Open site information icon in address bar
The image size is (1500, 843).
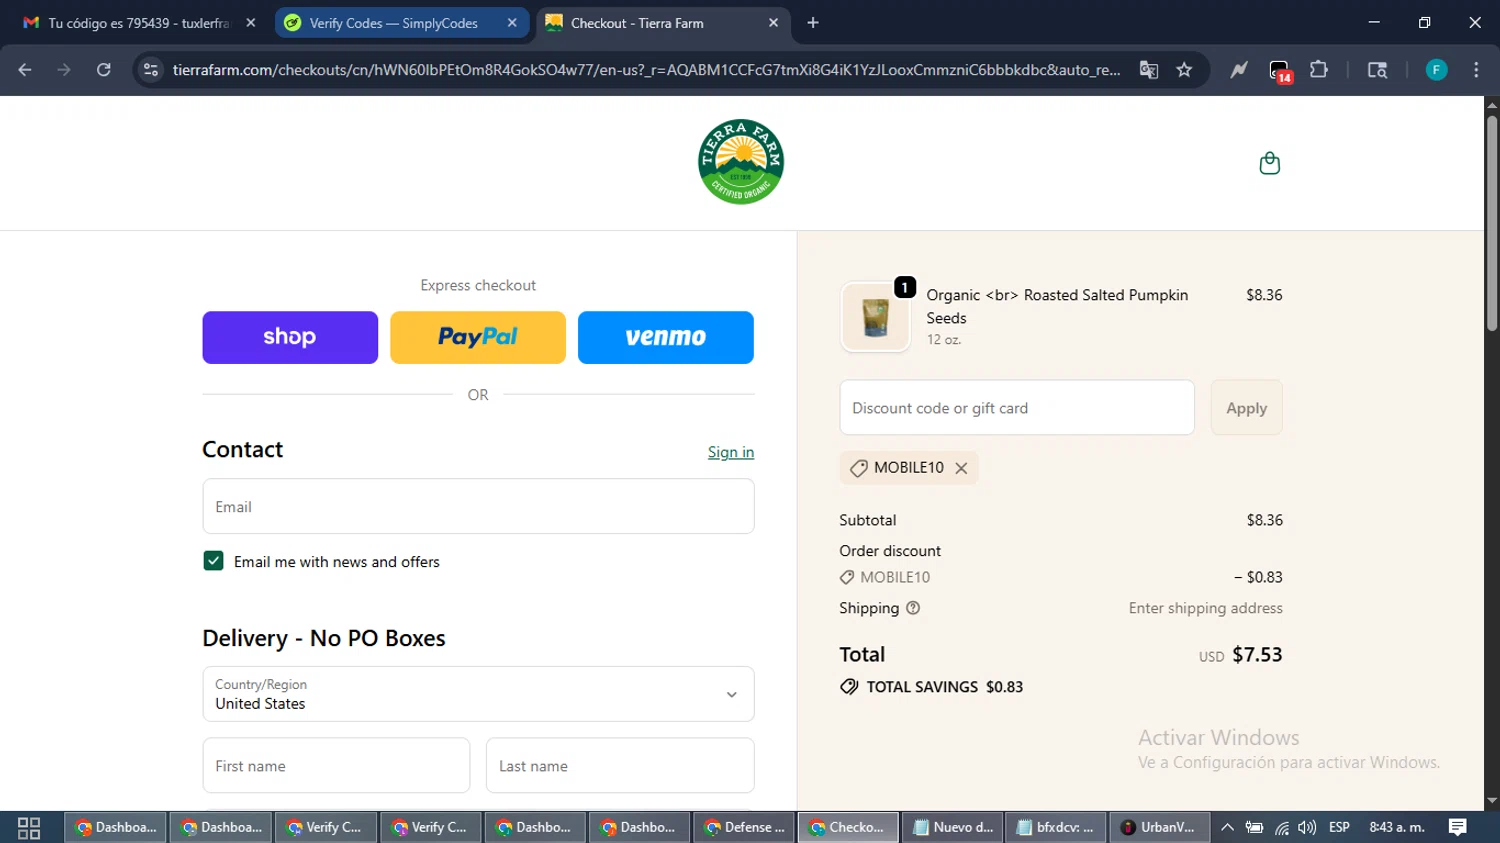(x=151, y=70)
